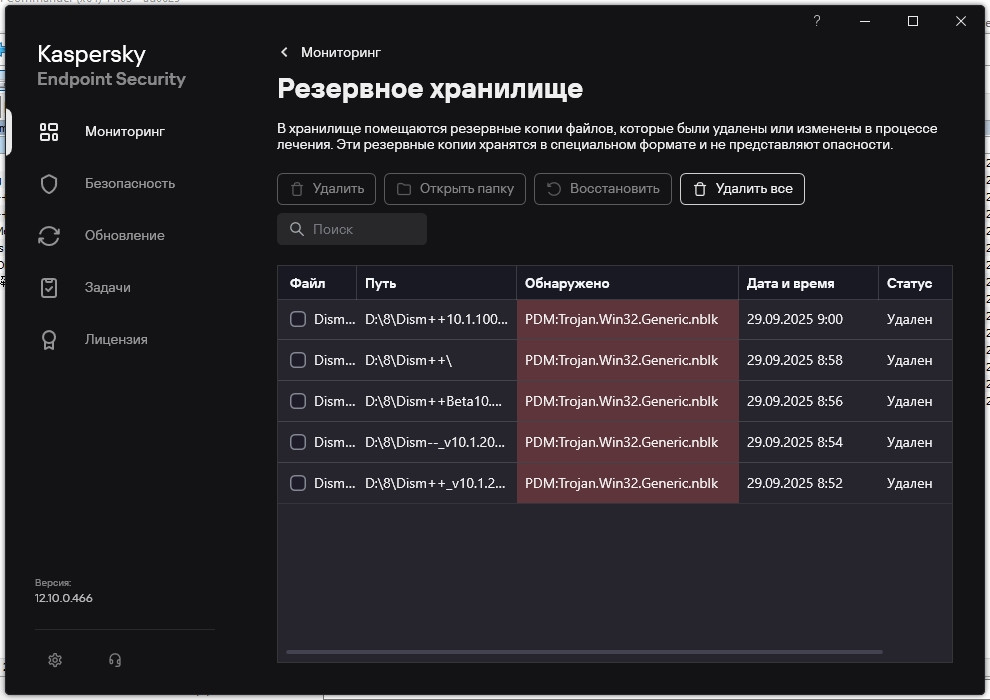
Task: Open the Задачи sidebar section
Action: pyautogui.click(x=107, y=287)
